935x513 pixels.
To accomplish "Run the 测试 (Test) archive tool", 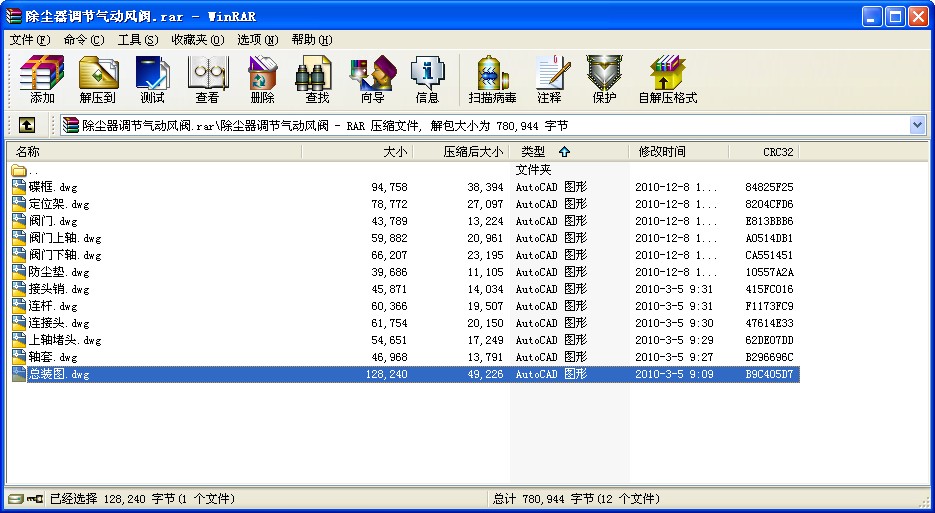I will 152,79.
